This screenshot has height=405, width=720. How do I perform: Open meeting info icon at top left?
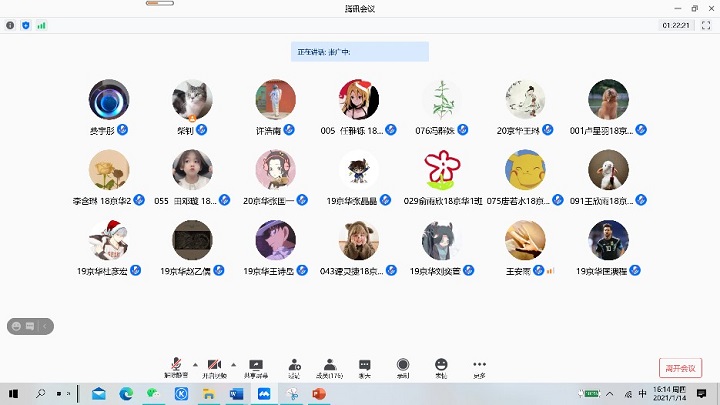point(11,25)
